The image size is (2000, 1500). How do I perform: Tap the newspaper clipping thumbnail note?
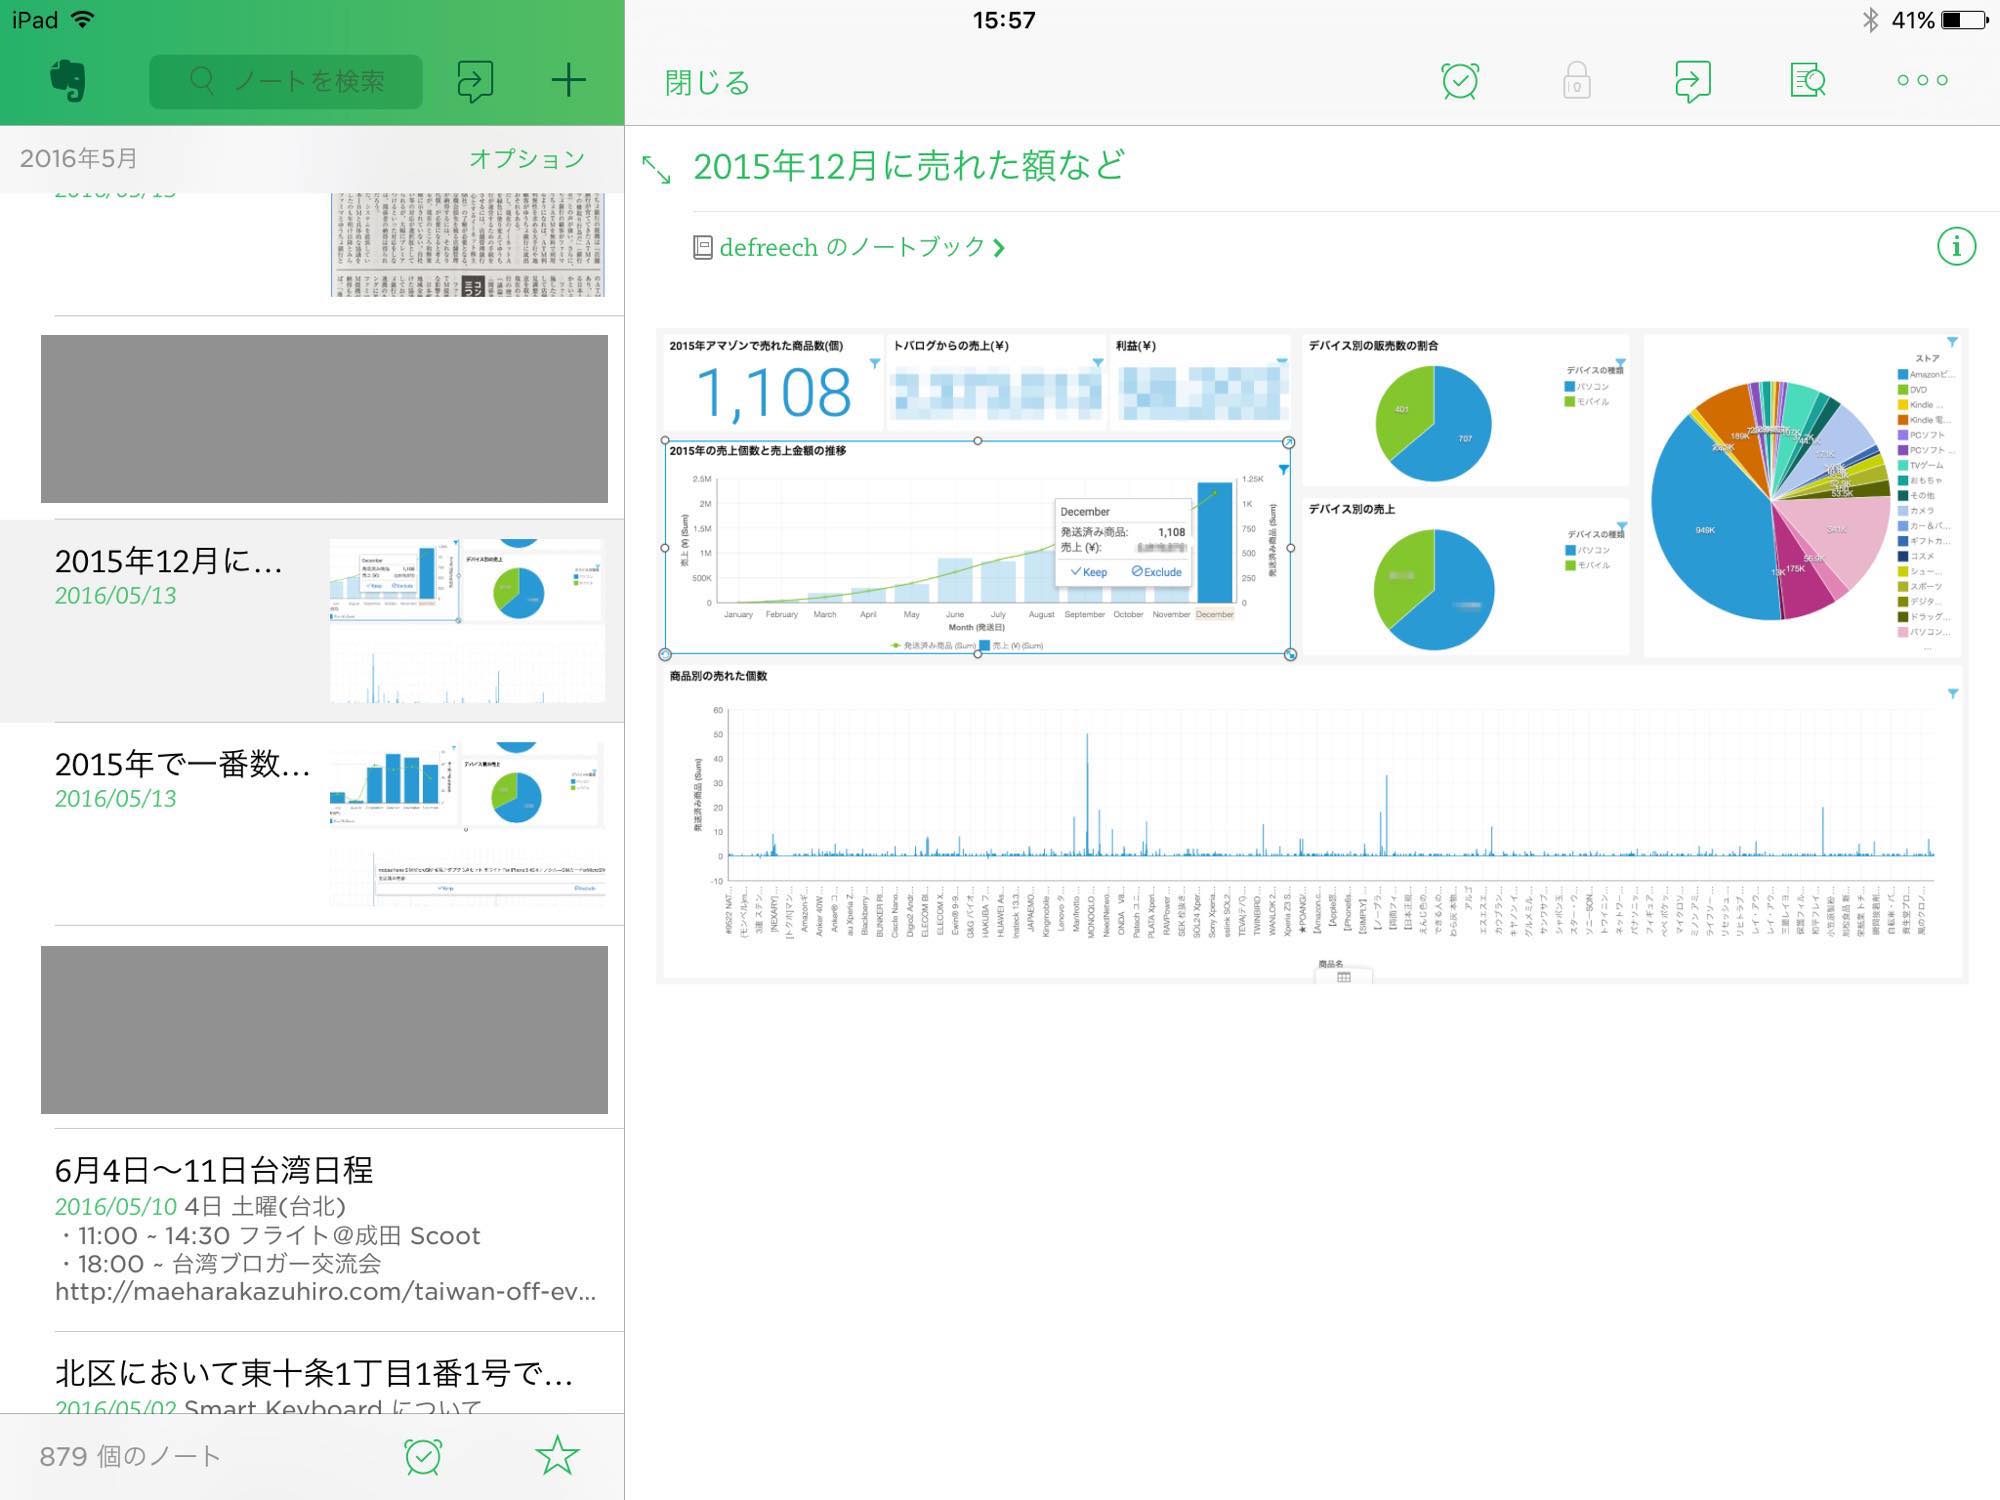click(468, 245)
